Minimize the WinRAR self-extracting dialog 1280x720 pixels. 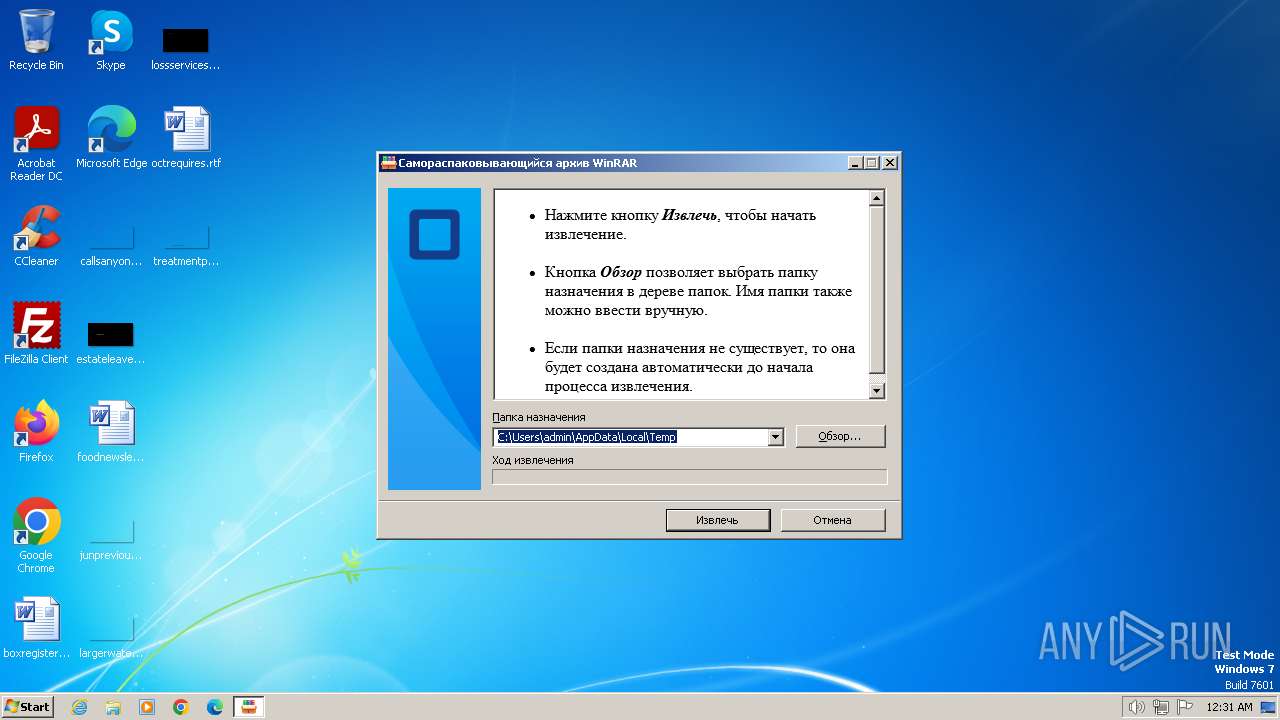pos(855,163)
